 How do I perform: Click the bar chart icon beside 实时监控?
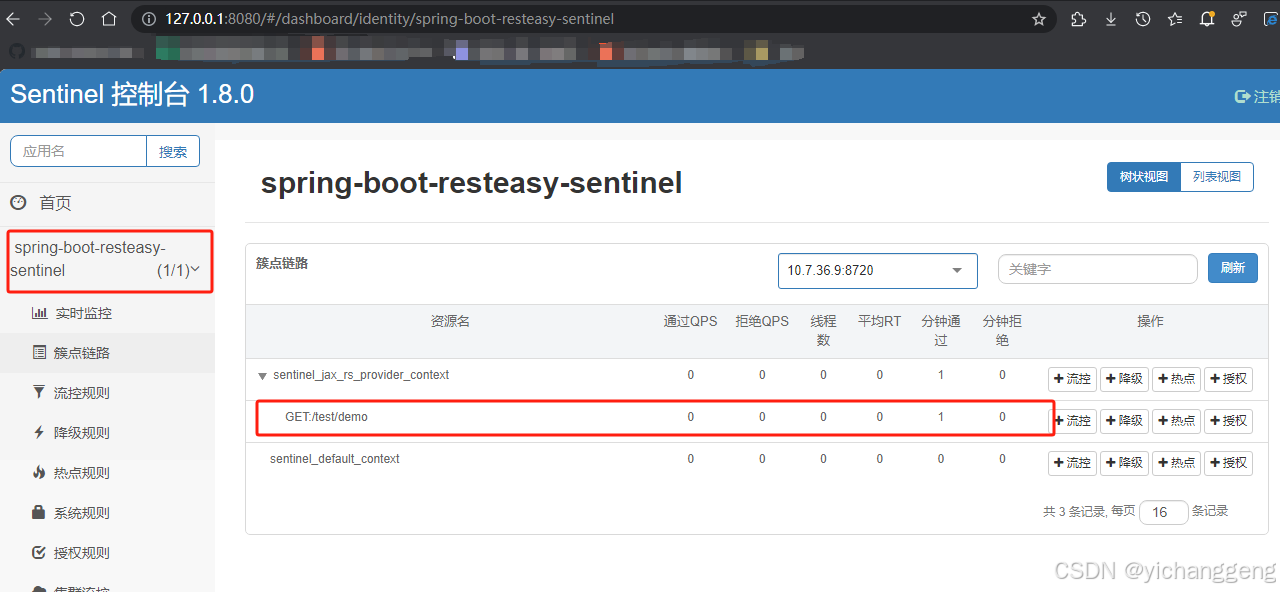pyautogui.click(x=40, y=313)
